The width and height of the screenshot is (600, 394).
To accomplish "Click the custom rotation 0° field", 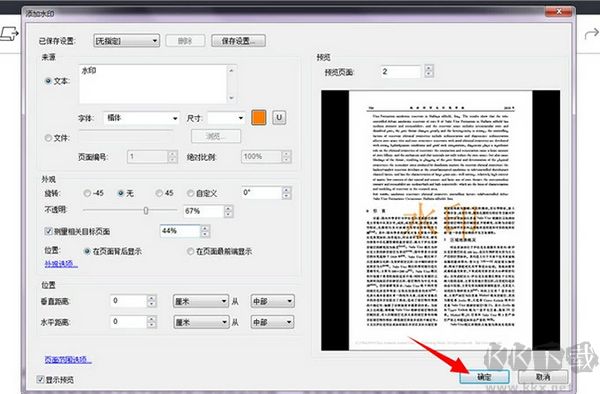I will click(262, 193).
